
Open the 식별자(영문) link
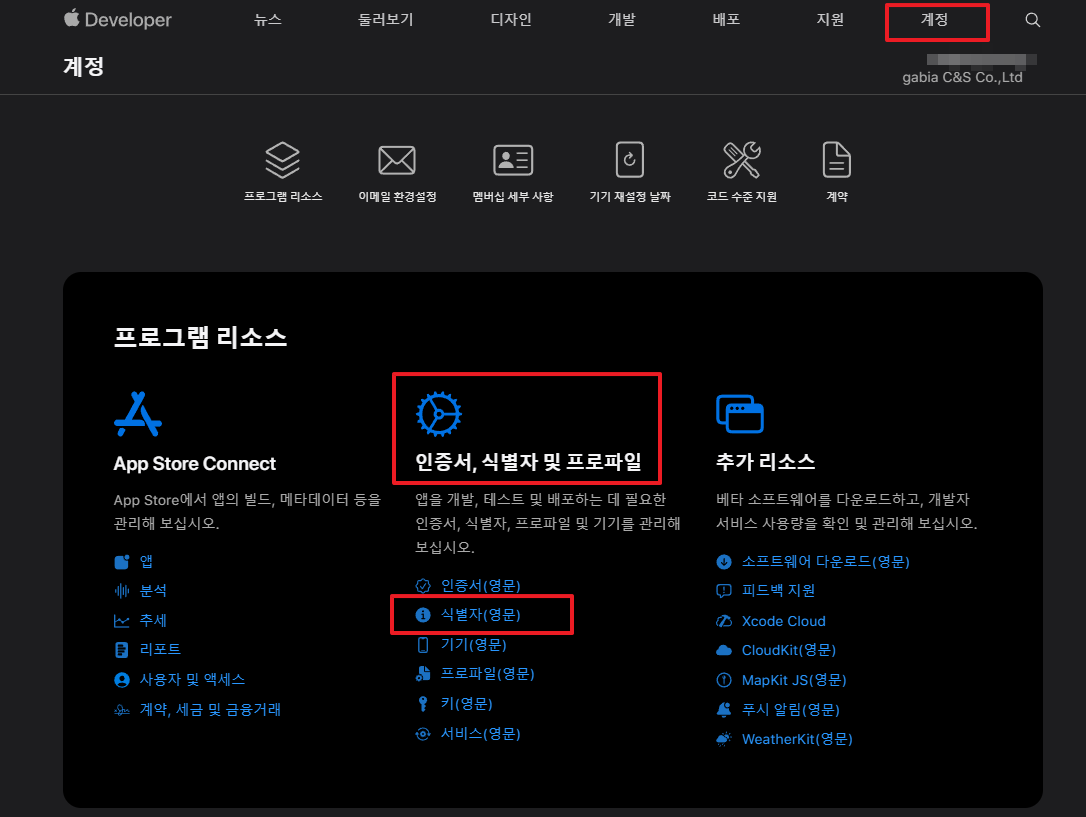click(481, 615)
